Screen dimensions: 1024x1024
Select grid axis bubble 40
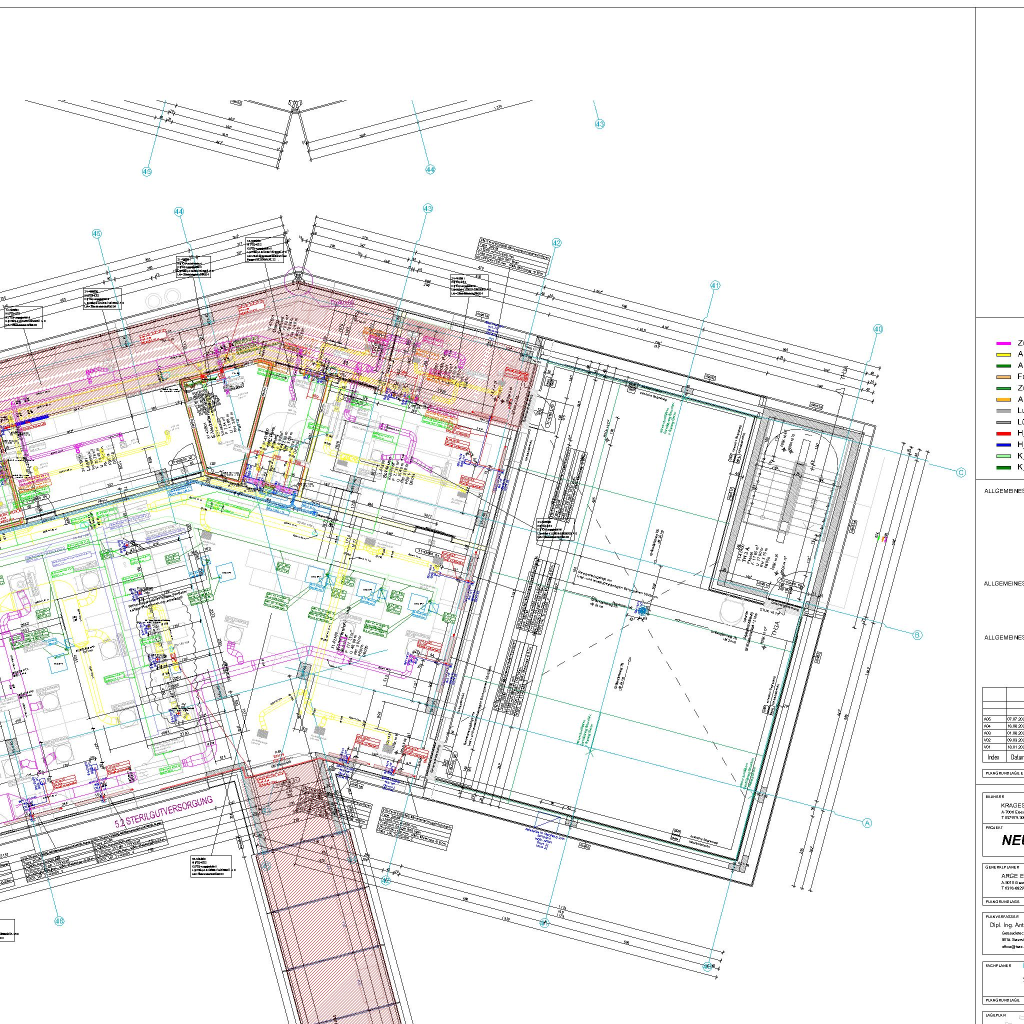click(878, 329)
